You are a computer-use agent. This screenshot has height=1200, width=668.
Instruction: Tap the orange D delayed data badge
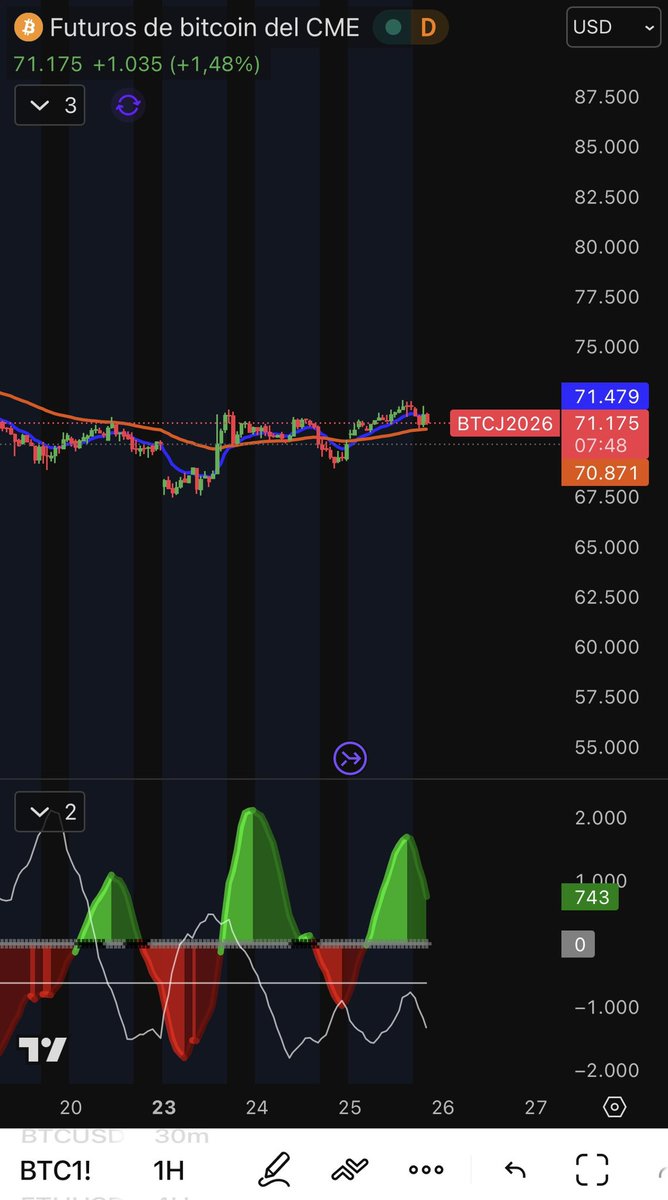(x=428, y=28)
